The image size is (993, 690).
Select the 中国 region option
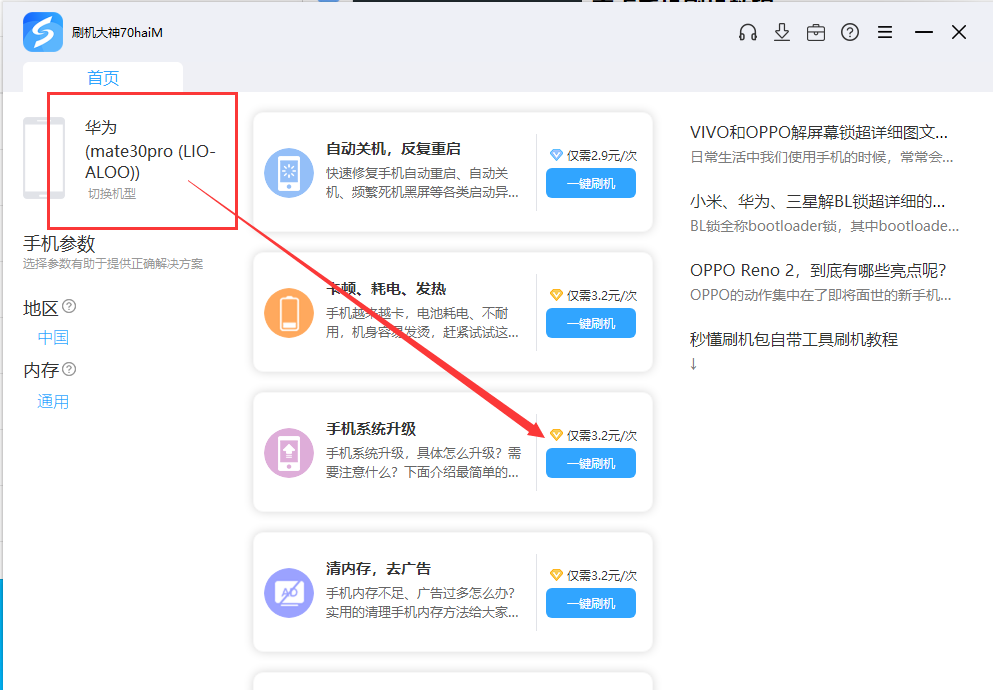53,337
